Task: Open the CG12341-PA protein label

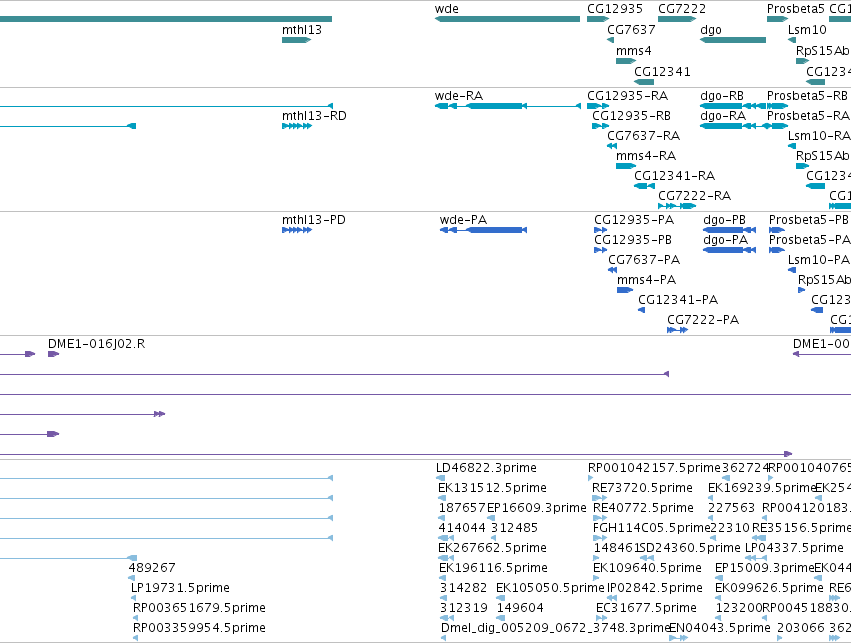Action: 678,300
